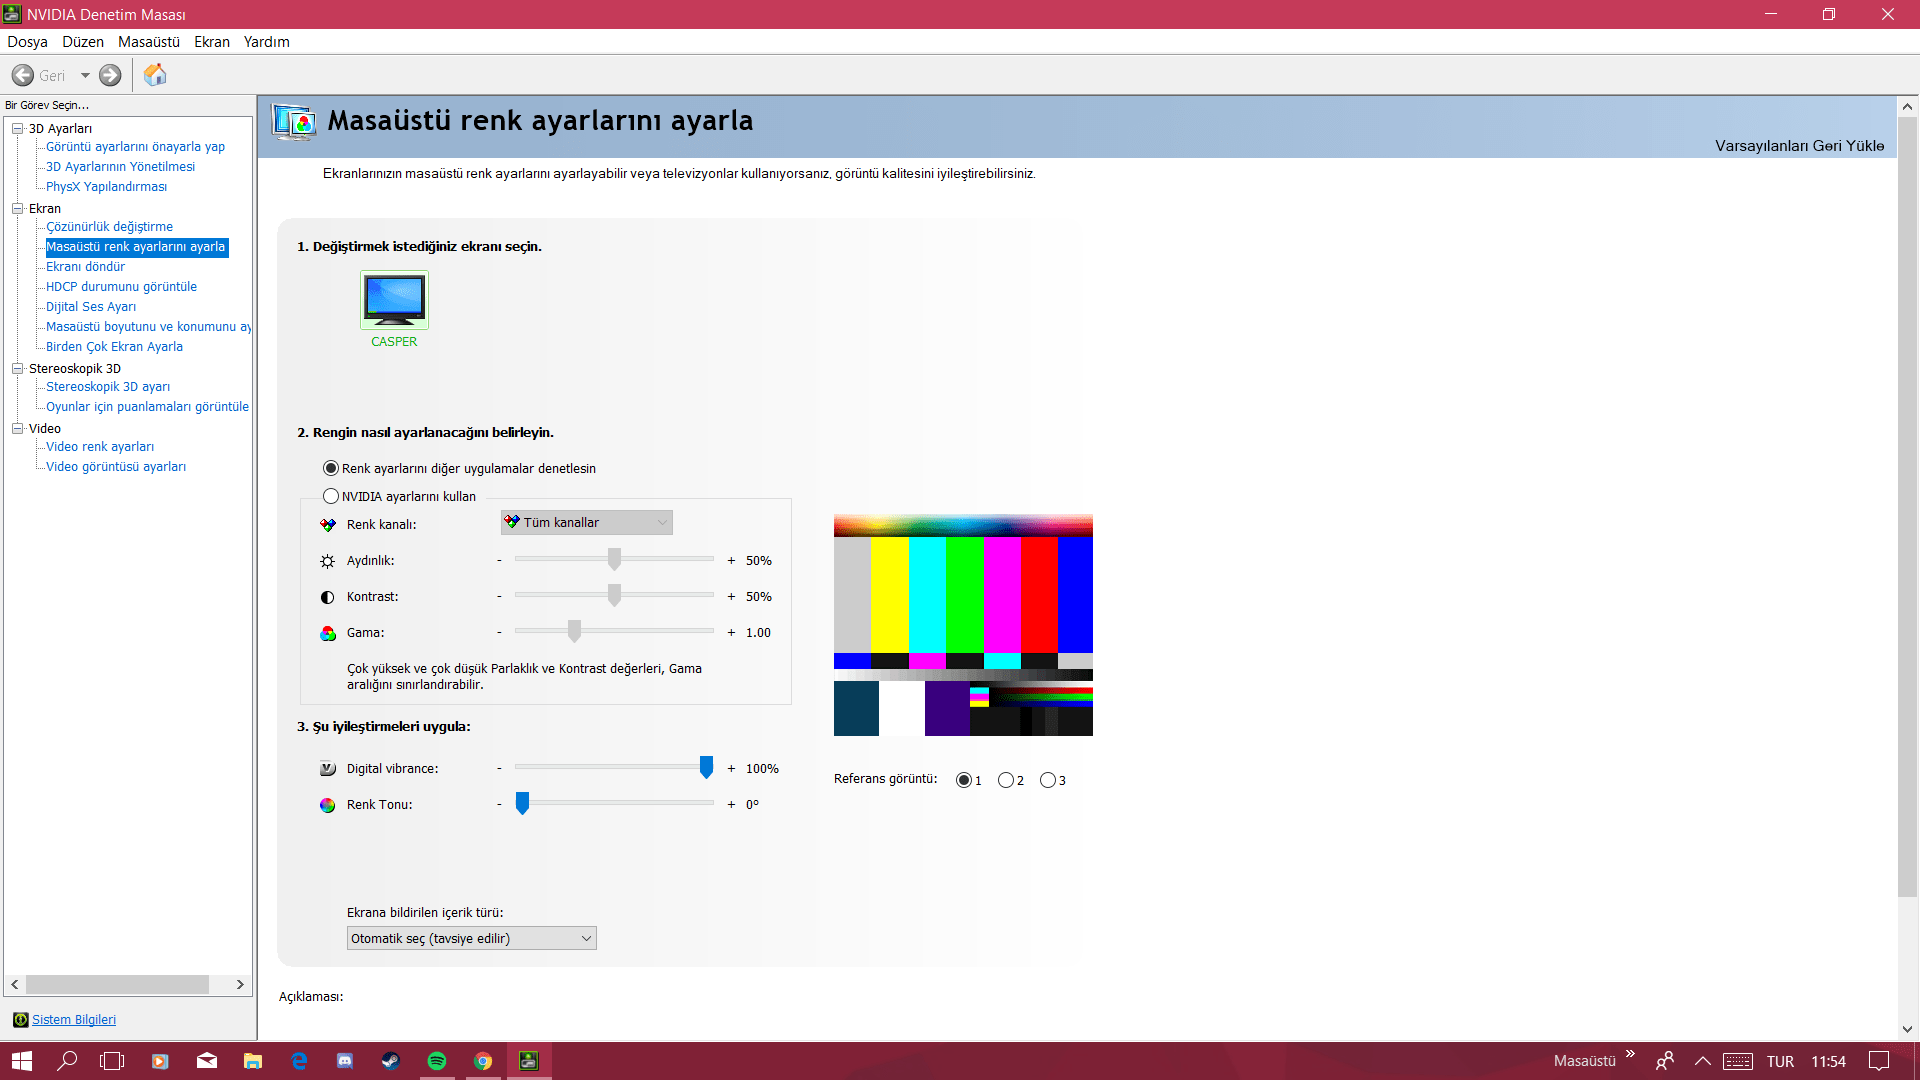Select 'Renk ayarlarını diğer uygulamalar denetlesin'
This screenshot has height=1080, width=1920.
pyautogui.click(x=330, y=468)
